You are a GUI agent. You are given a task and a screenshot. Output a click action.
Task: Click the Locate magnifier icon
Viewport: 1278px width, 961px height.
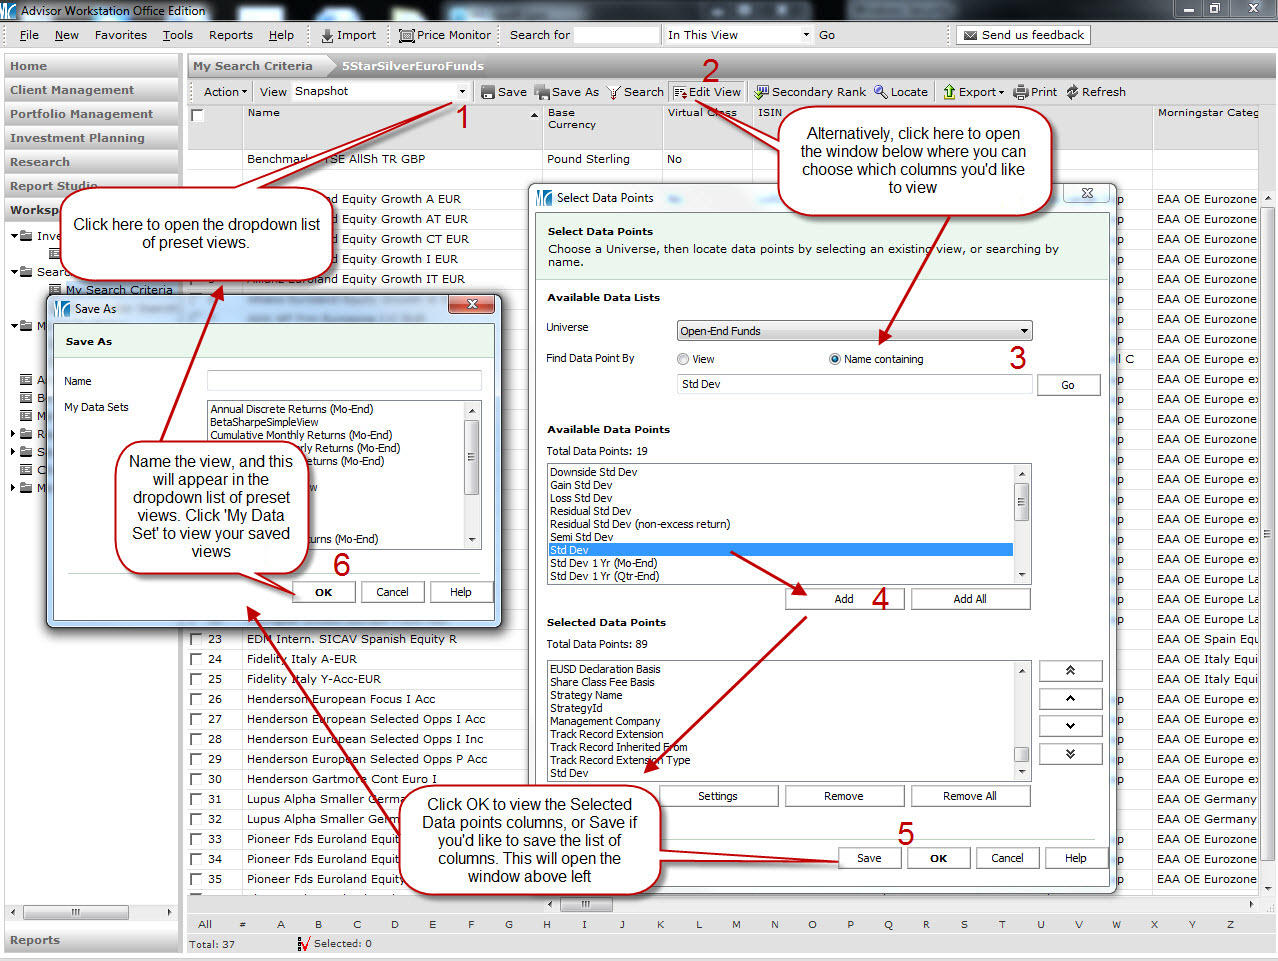point(881,92)
